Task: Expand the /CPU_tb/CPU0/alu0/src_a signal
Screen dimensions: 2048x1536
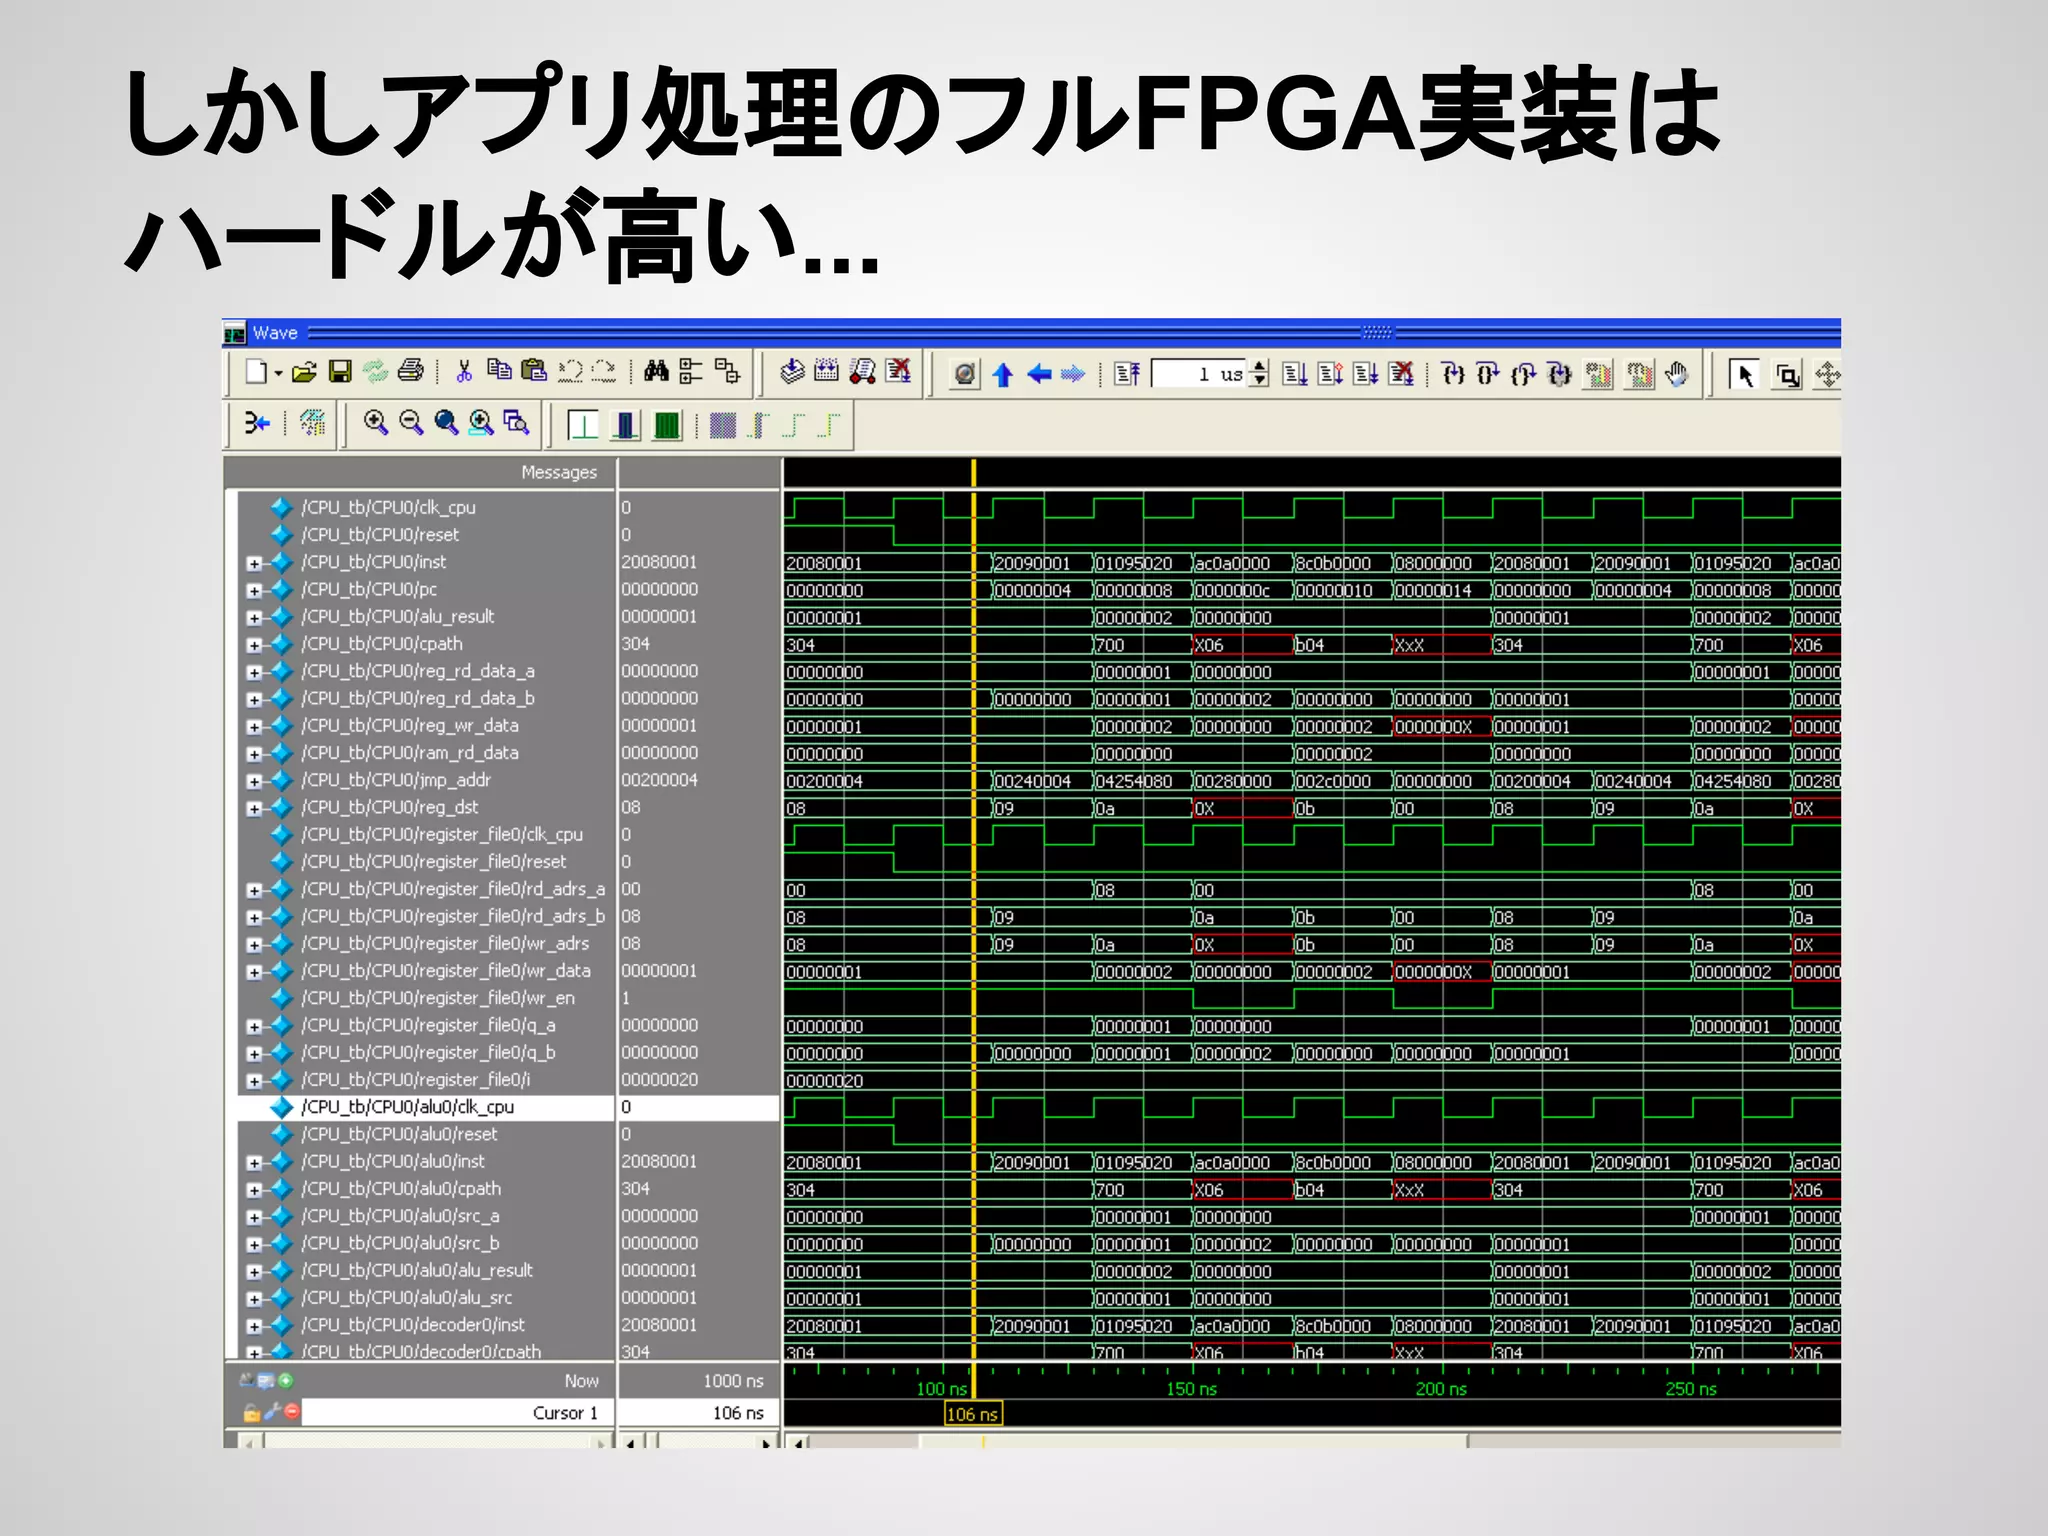Action: pos(254,1217)
